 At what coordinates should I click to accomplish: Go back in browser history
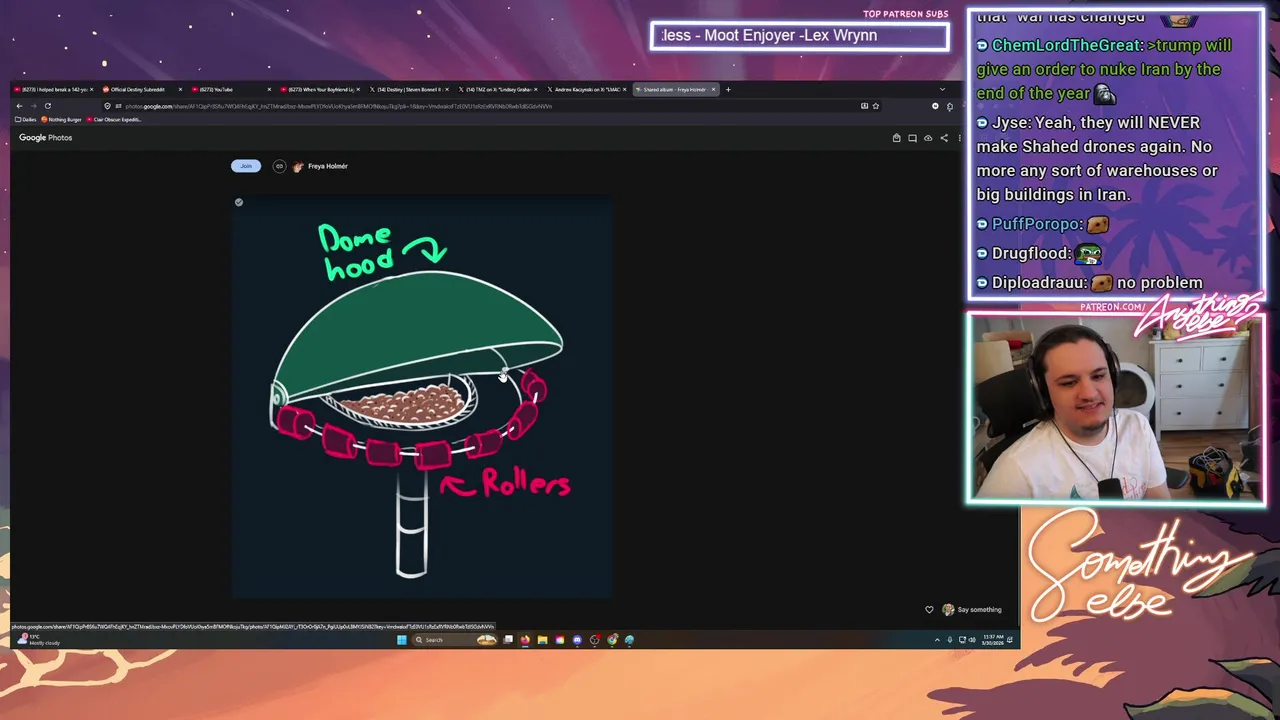click(19, 106)
